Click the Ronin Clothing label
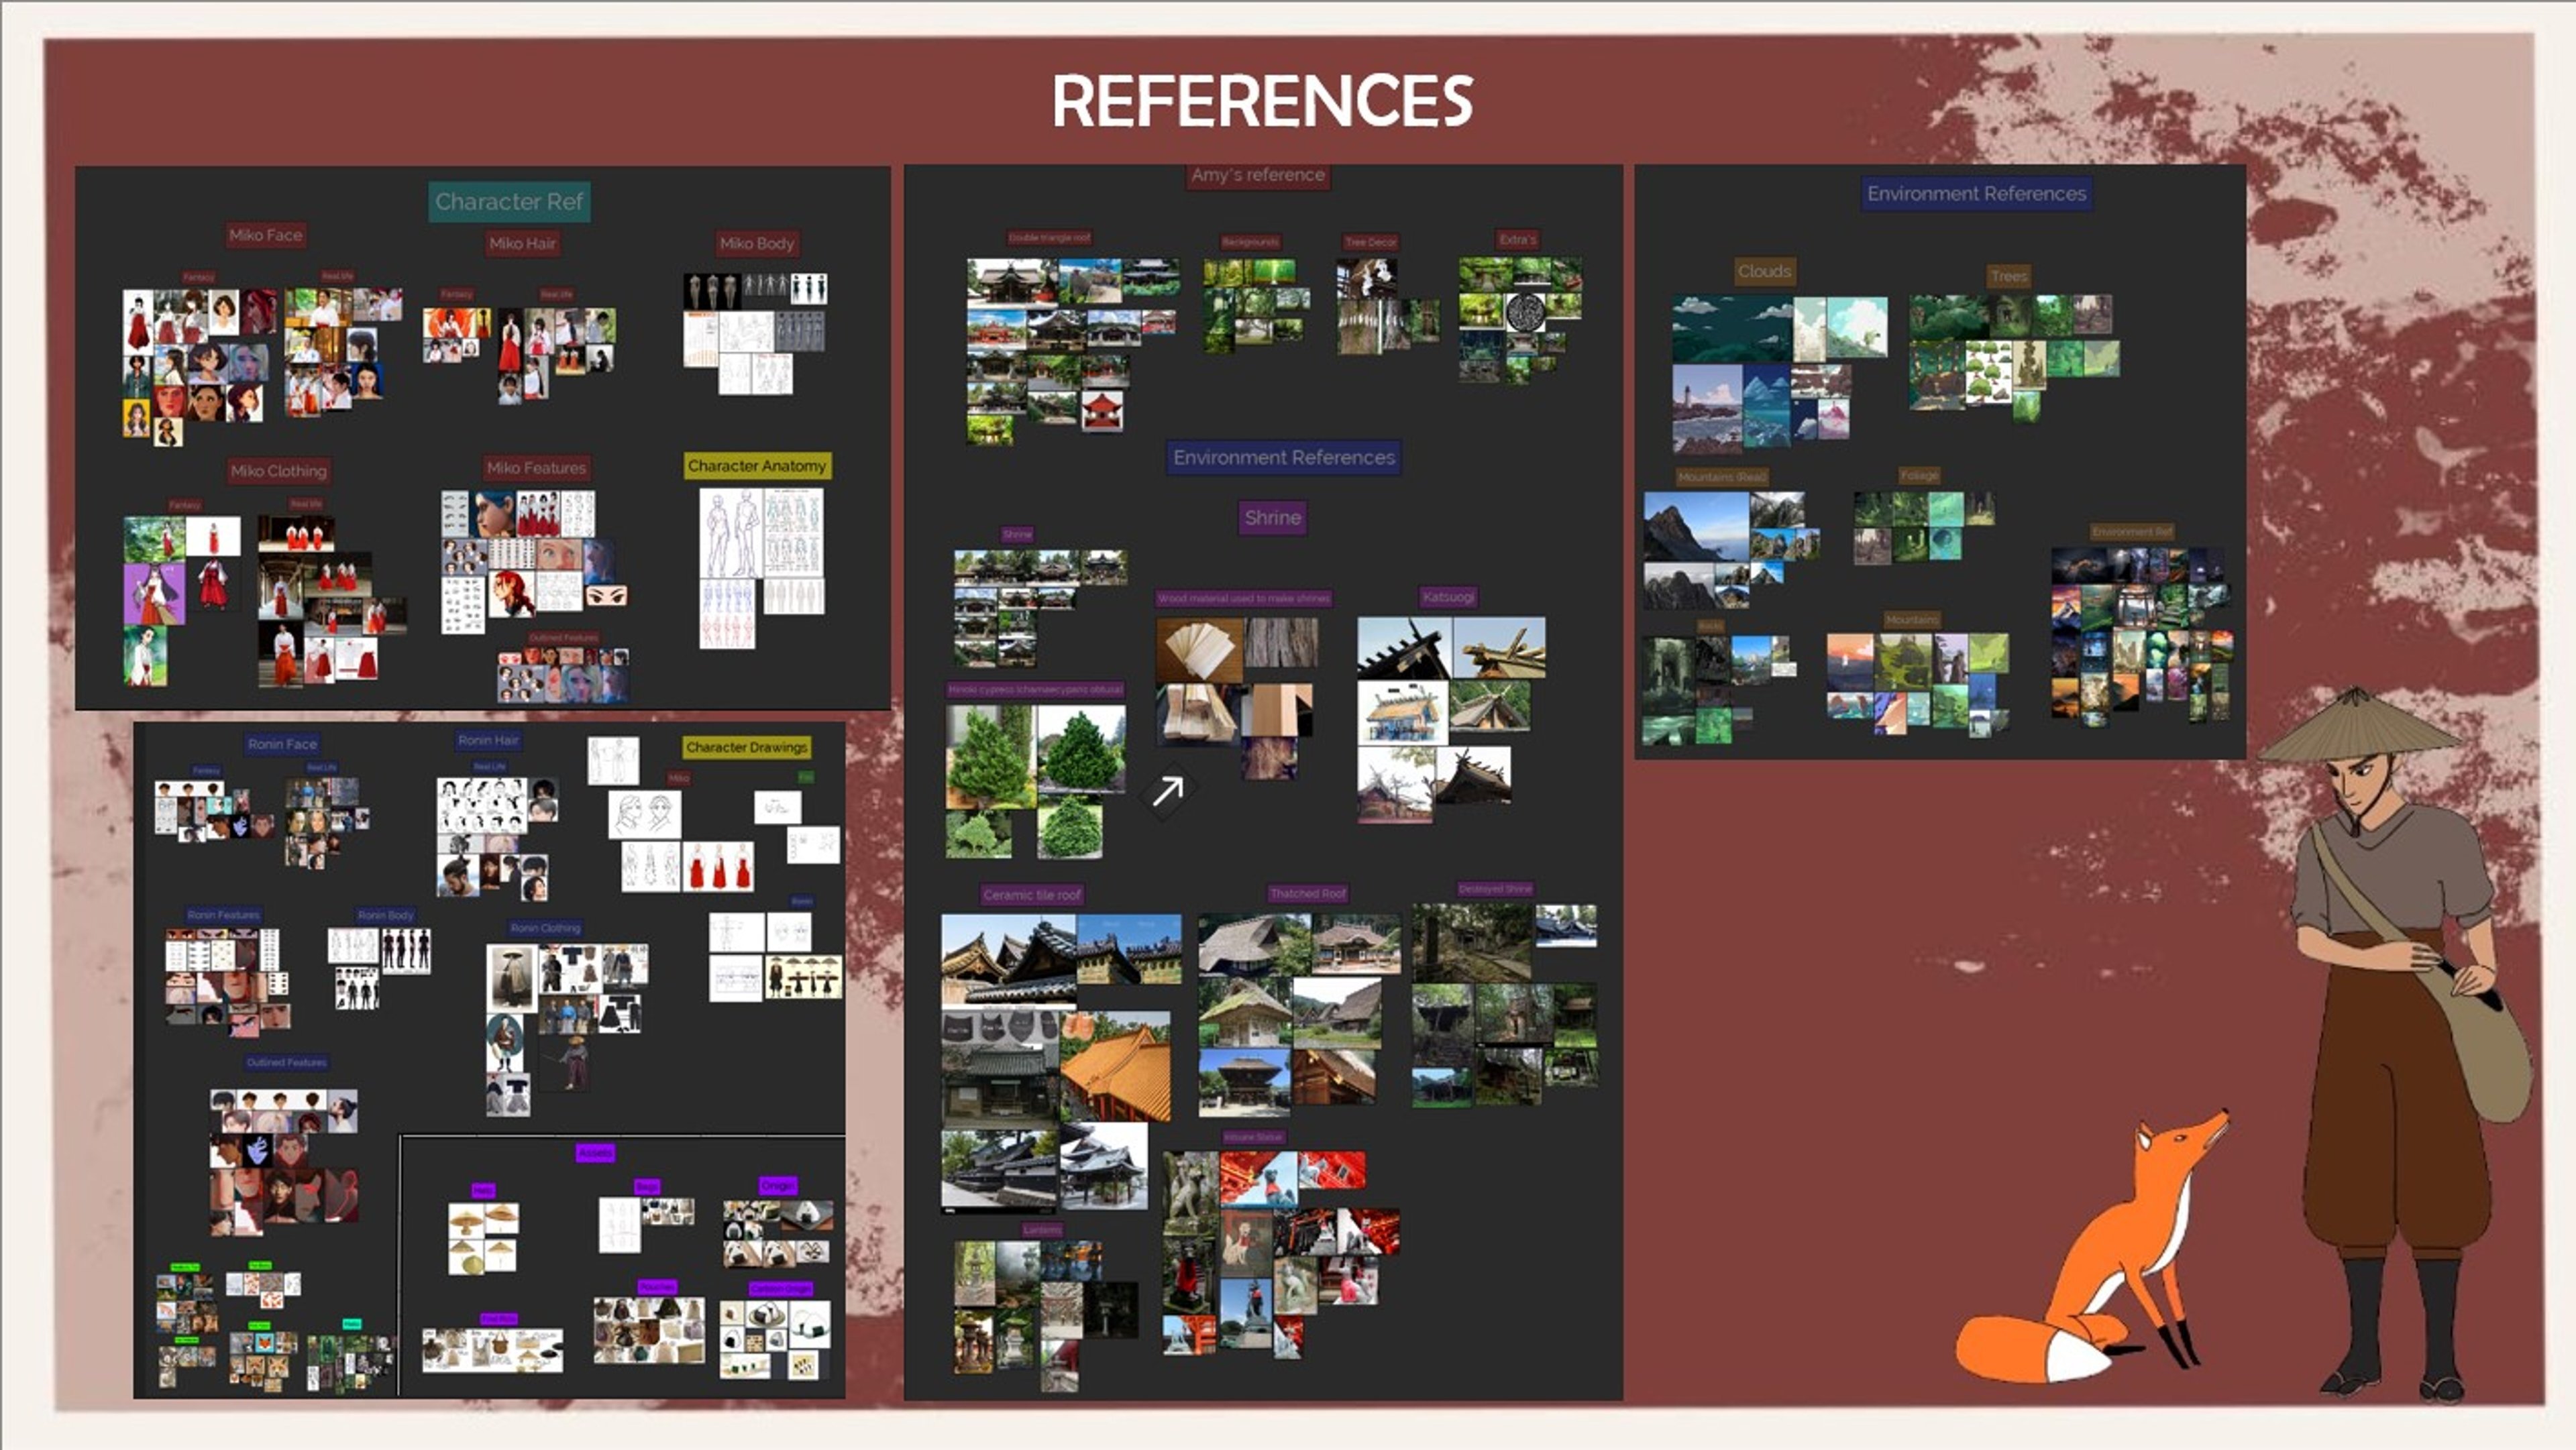The height and width of the screenshot is (1450, 2576). pyautogui.click(x=545, y=928)
